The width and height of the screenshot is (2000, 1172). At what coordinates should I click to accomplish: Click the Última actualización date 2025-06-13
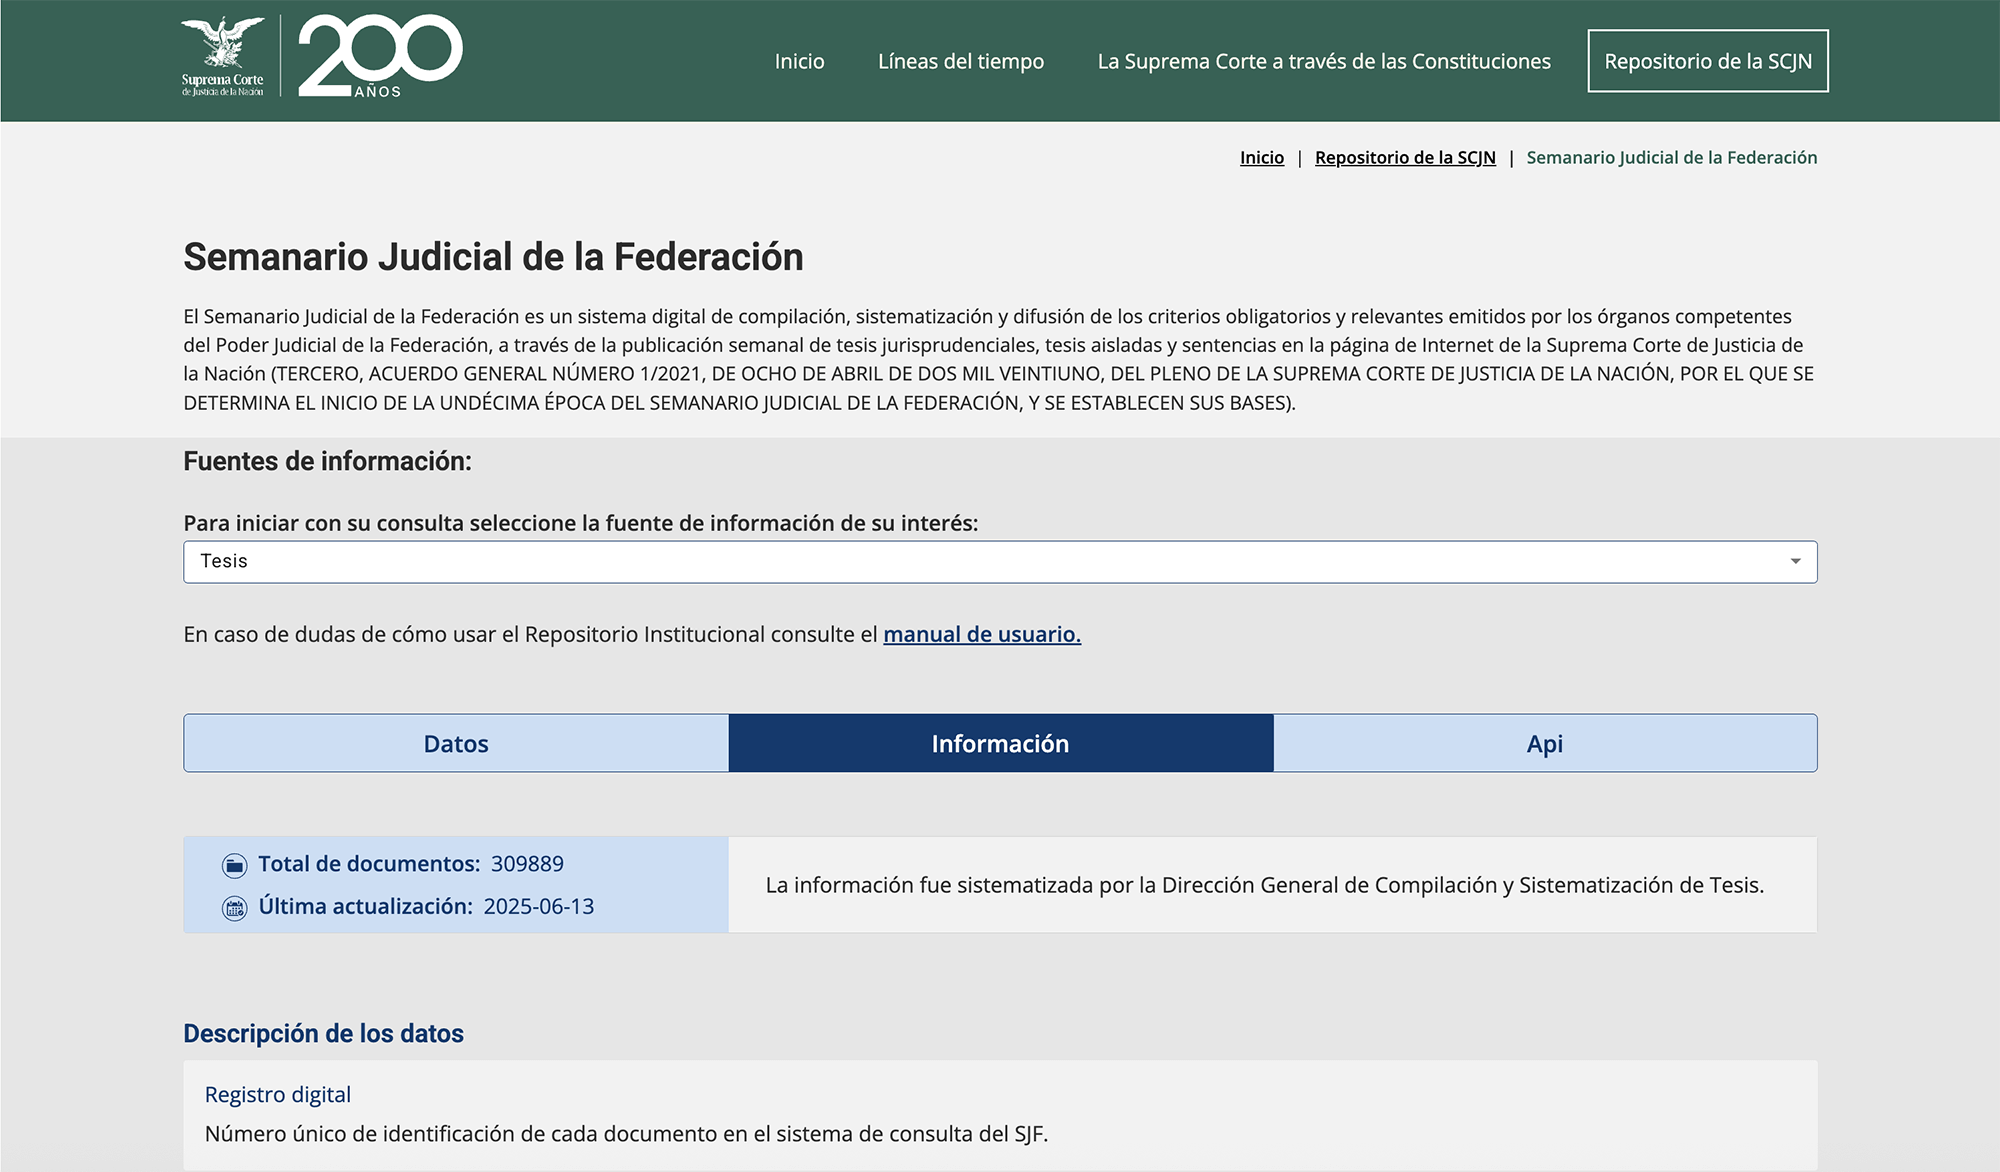point(539,906)
